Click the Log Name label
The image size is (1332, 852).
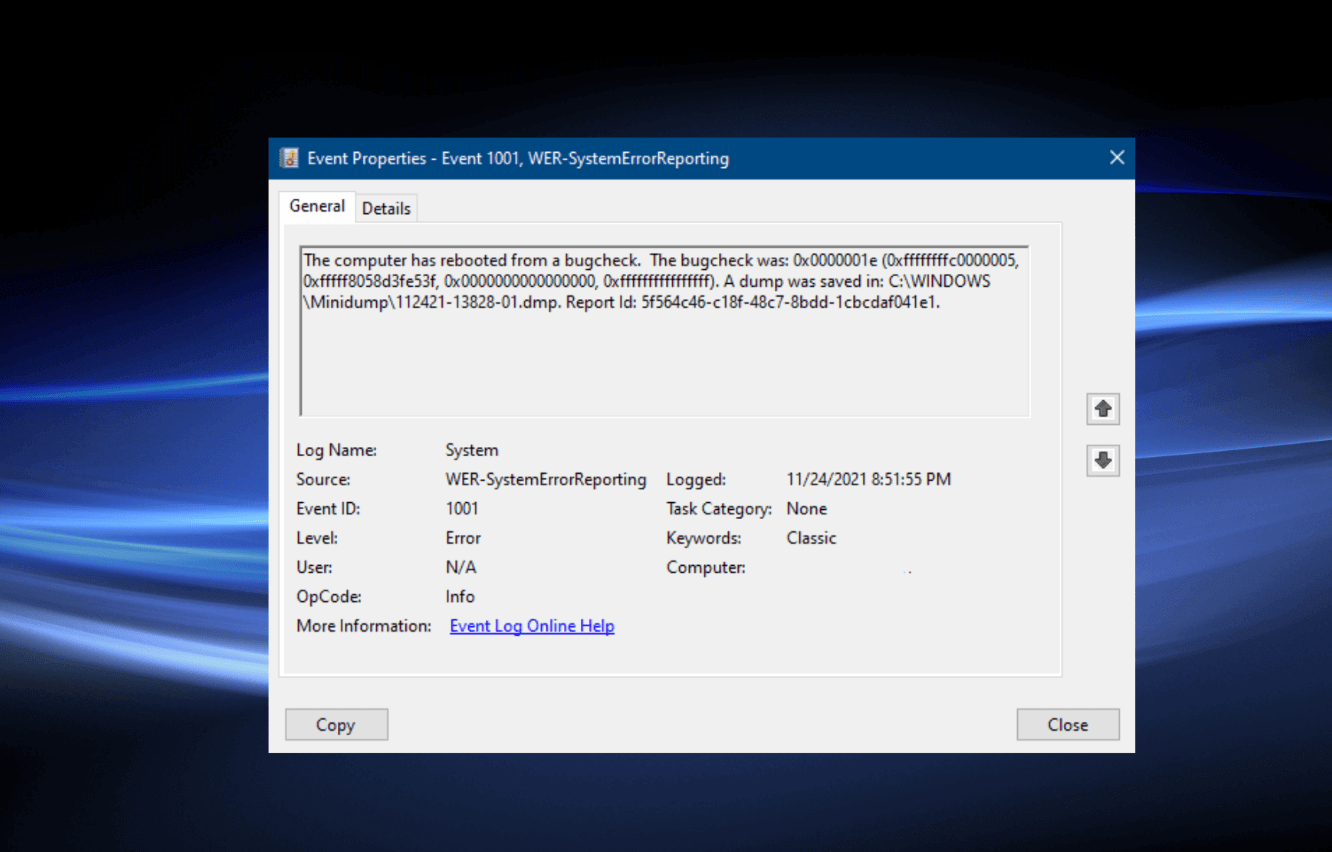(x=337, y=451)
